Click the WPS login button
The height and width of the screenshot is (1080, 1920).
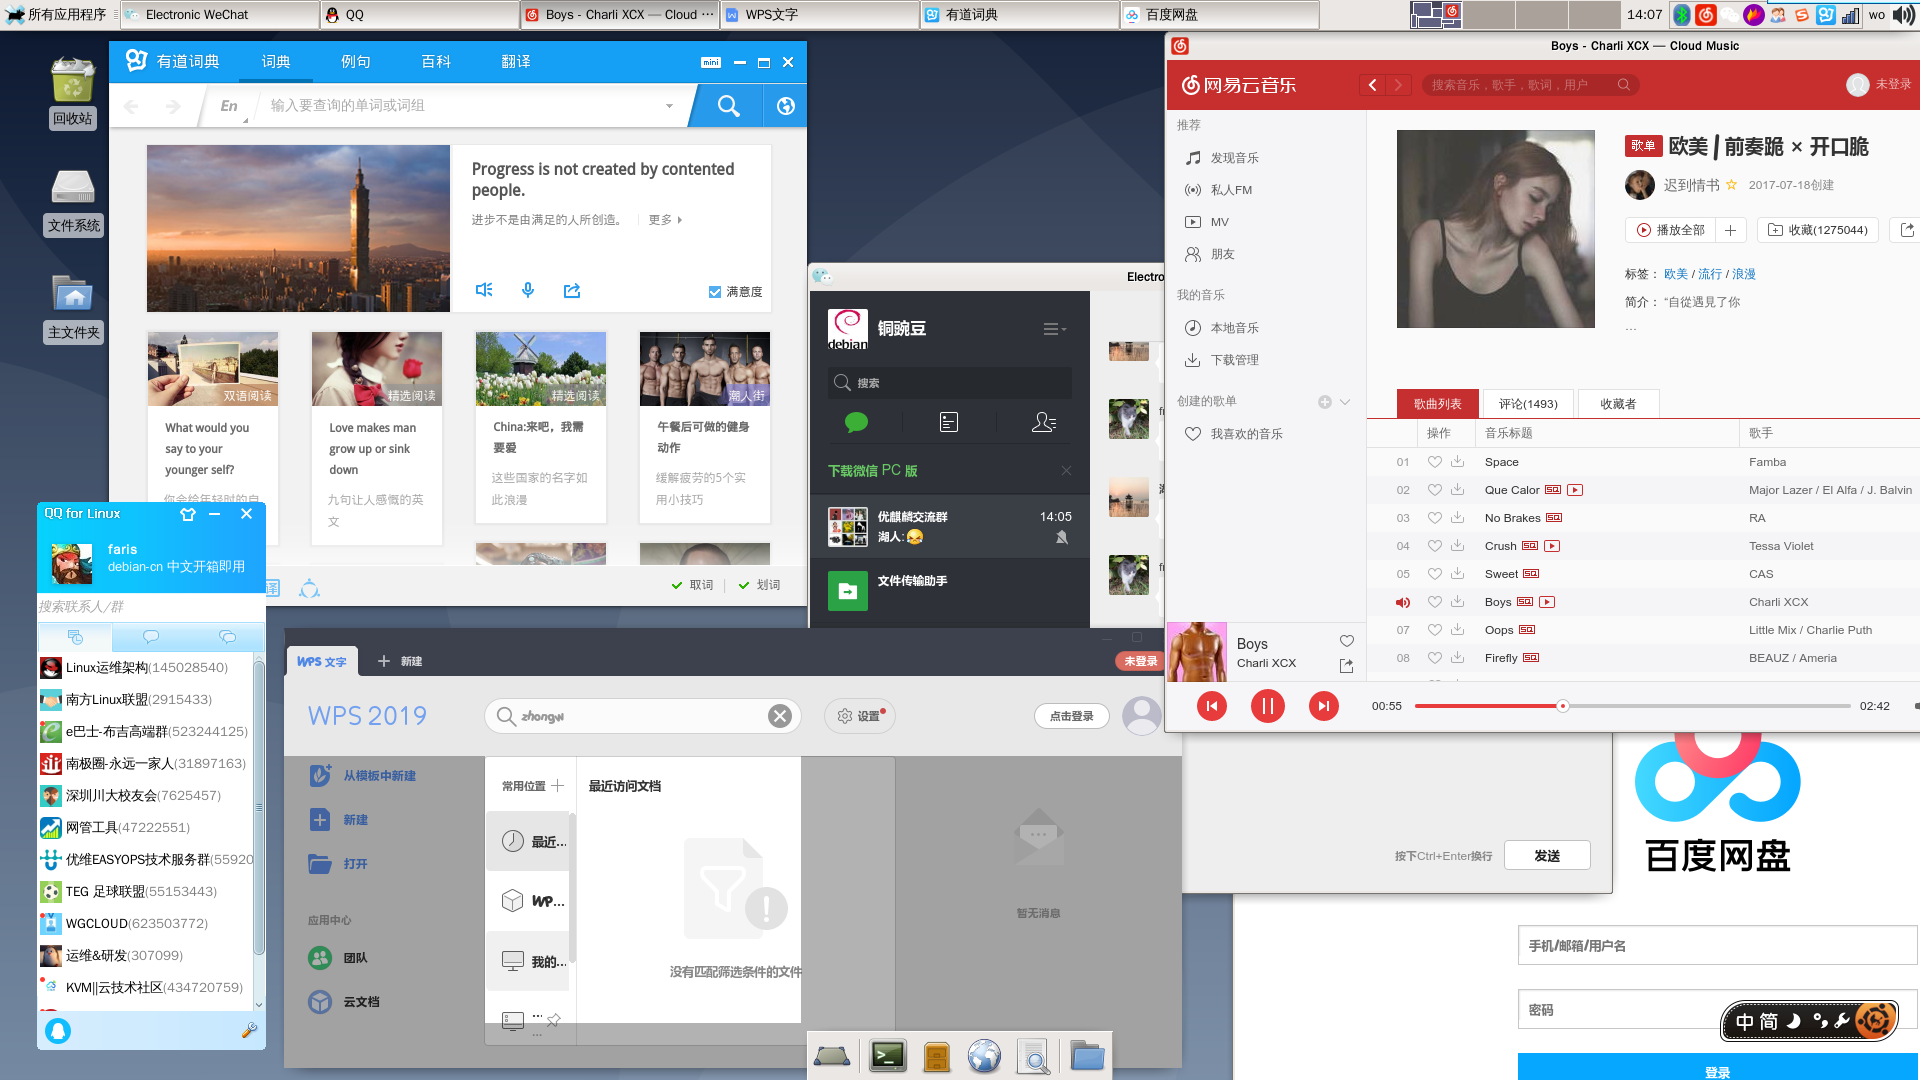(1072, 716)
